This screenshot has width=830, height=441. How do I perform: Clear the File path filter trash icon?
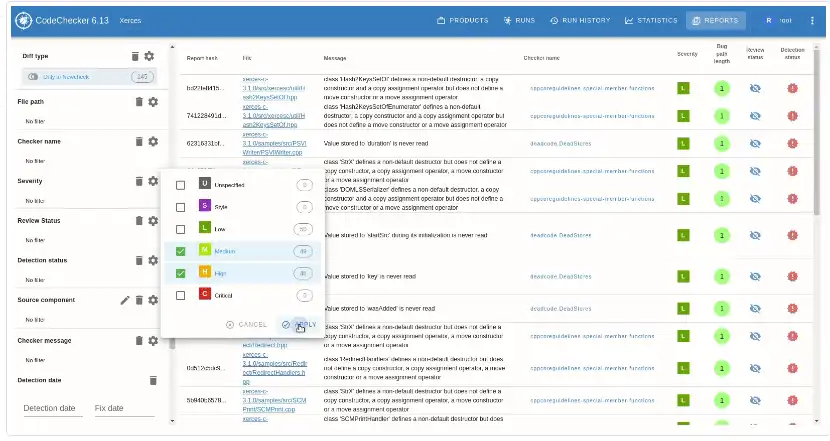coord(139,102)
